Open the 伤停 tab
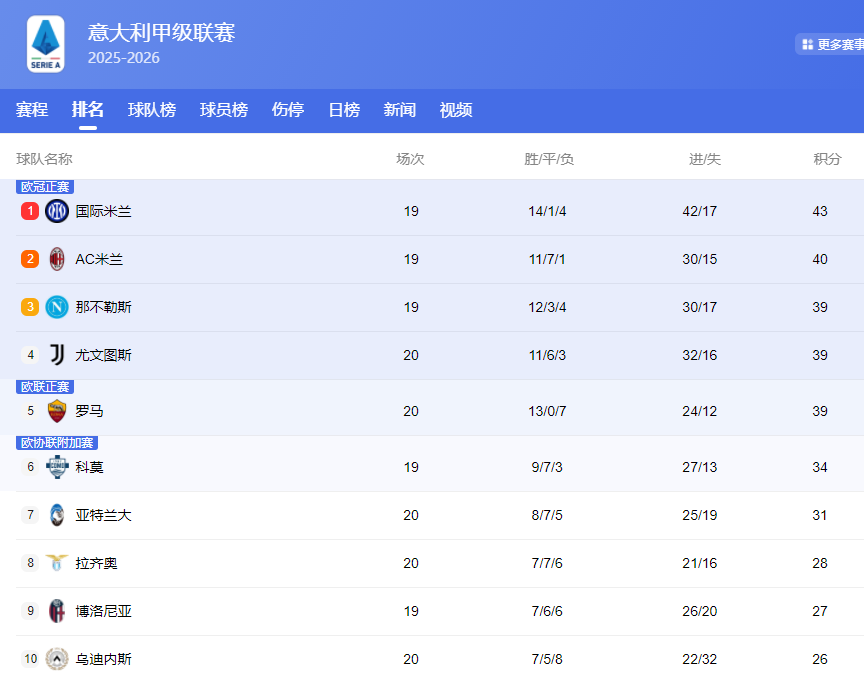864x680 pixels. point(288,110)
